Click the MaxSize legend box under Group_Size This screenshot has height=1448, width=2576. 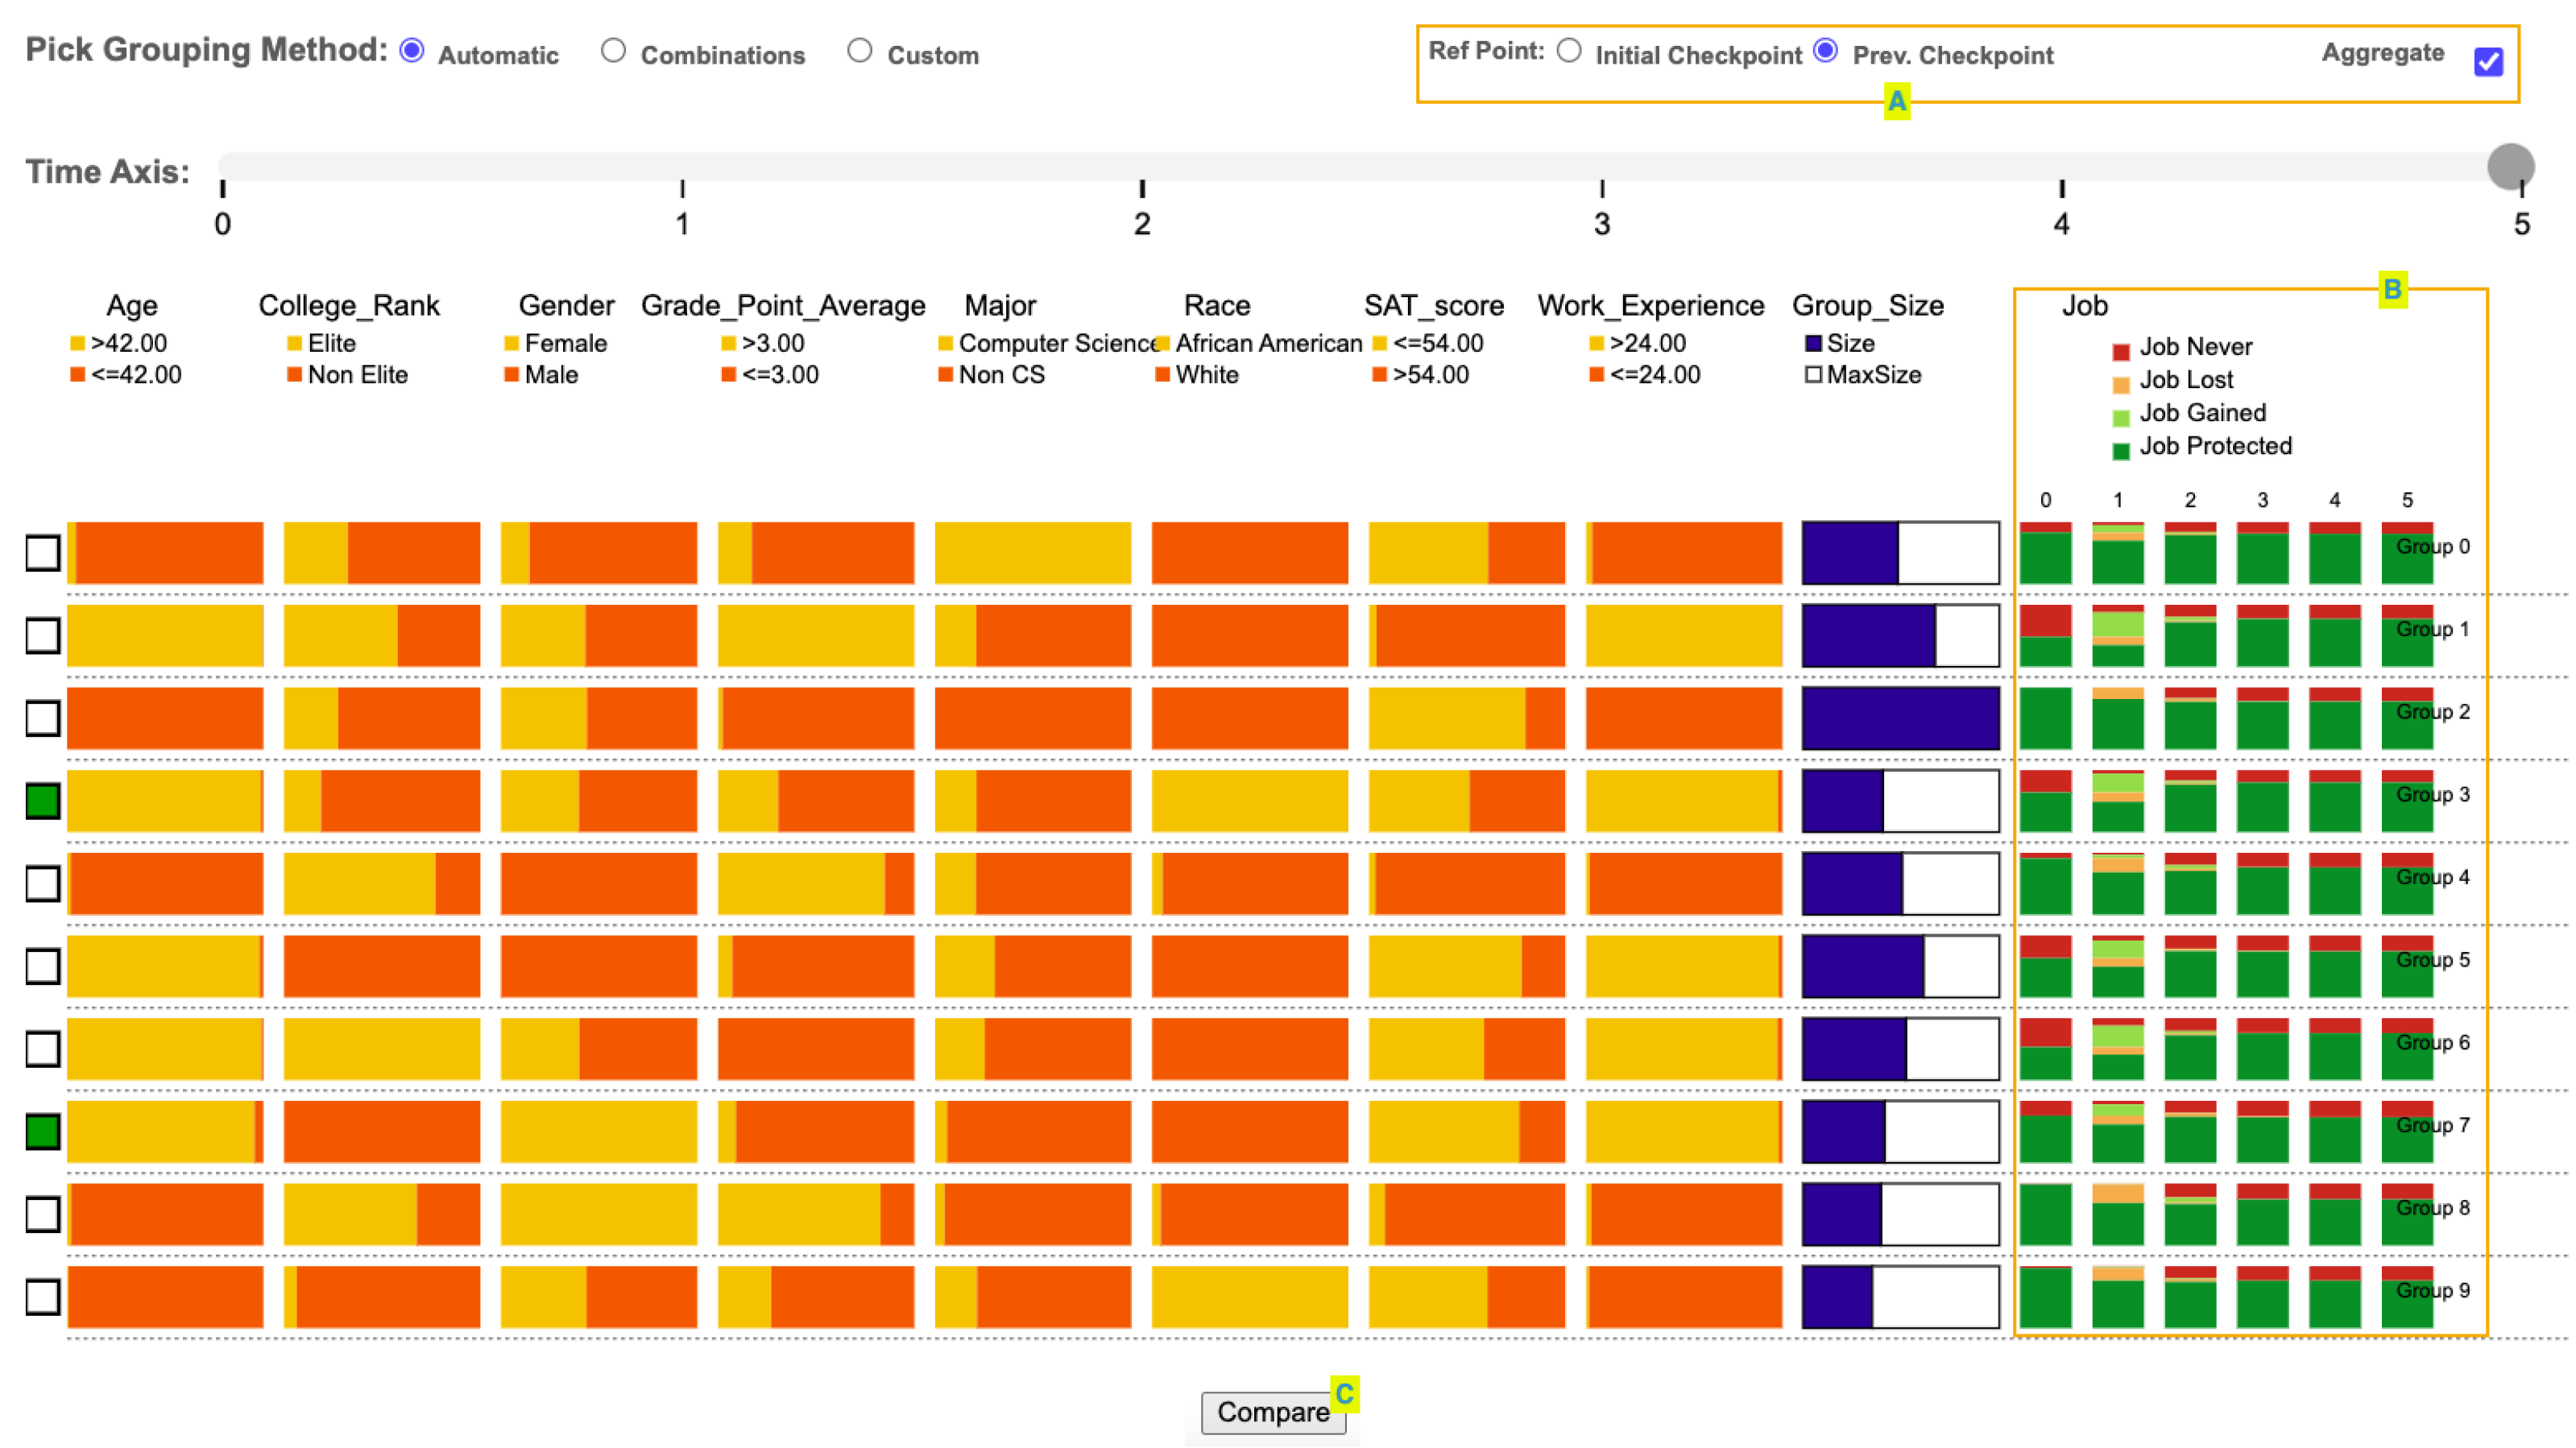[1813, 375]
